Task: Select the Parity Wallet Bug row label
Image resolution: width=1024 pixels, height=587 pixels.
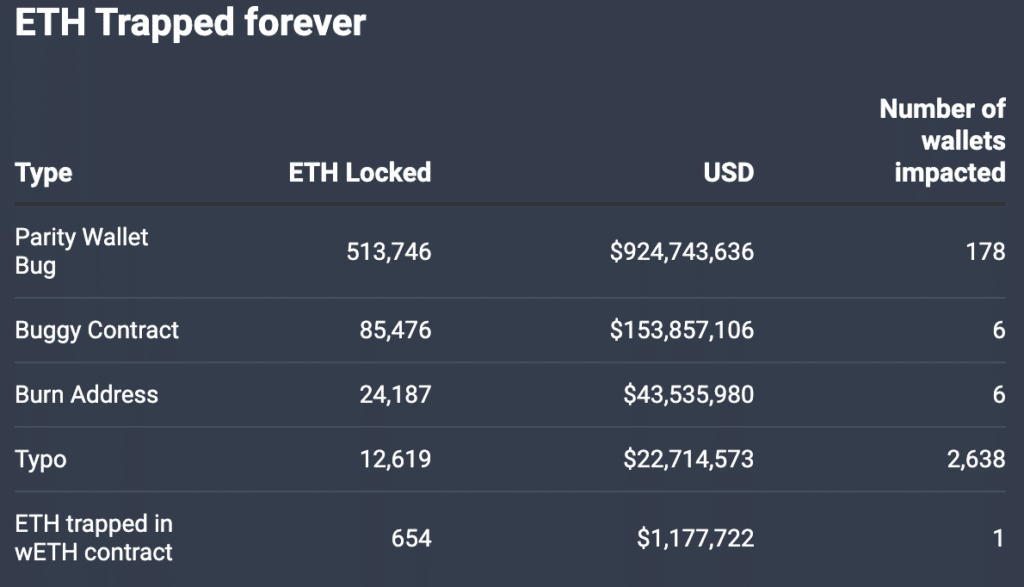Action: point(81,252)
